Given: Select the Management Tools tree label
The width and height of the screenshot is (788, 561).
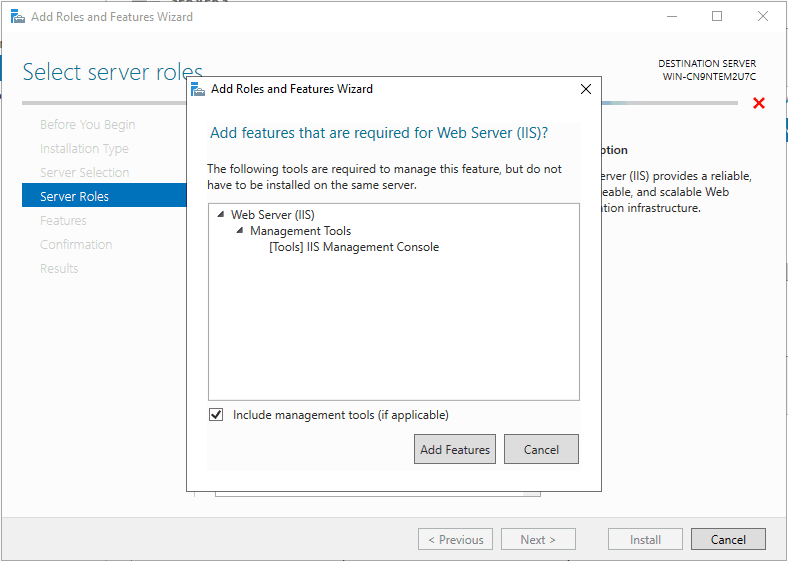Looking at the screenshot, I should coord(300,231).
